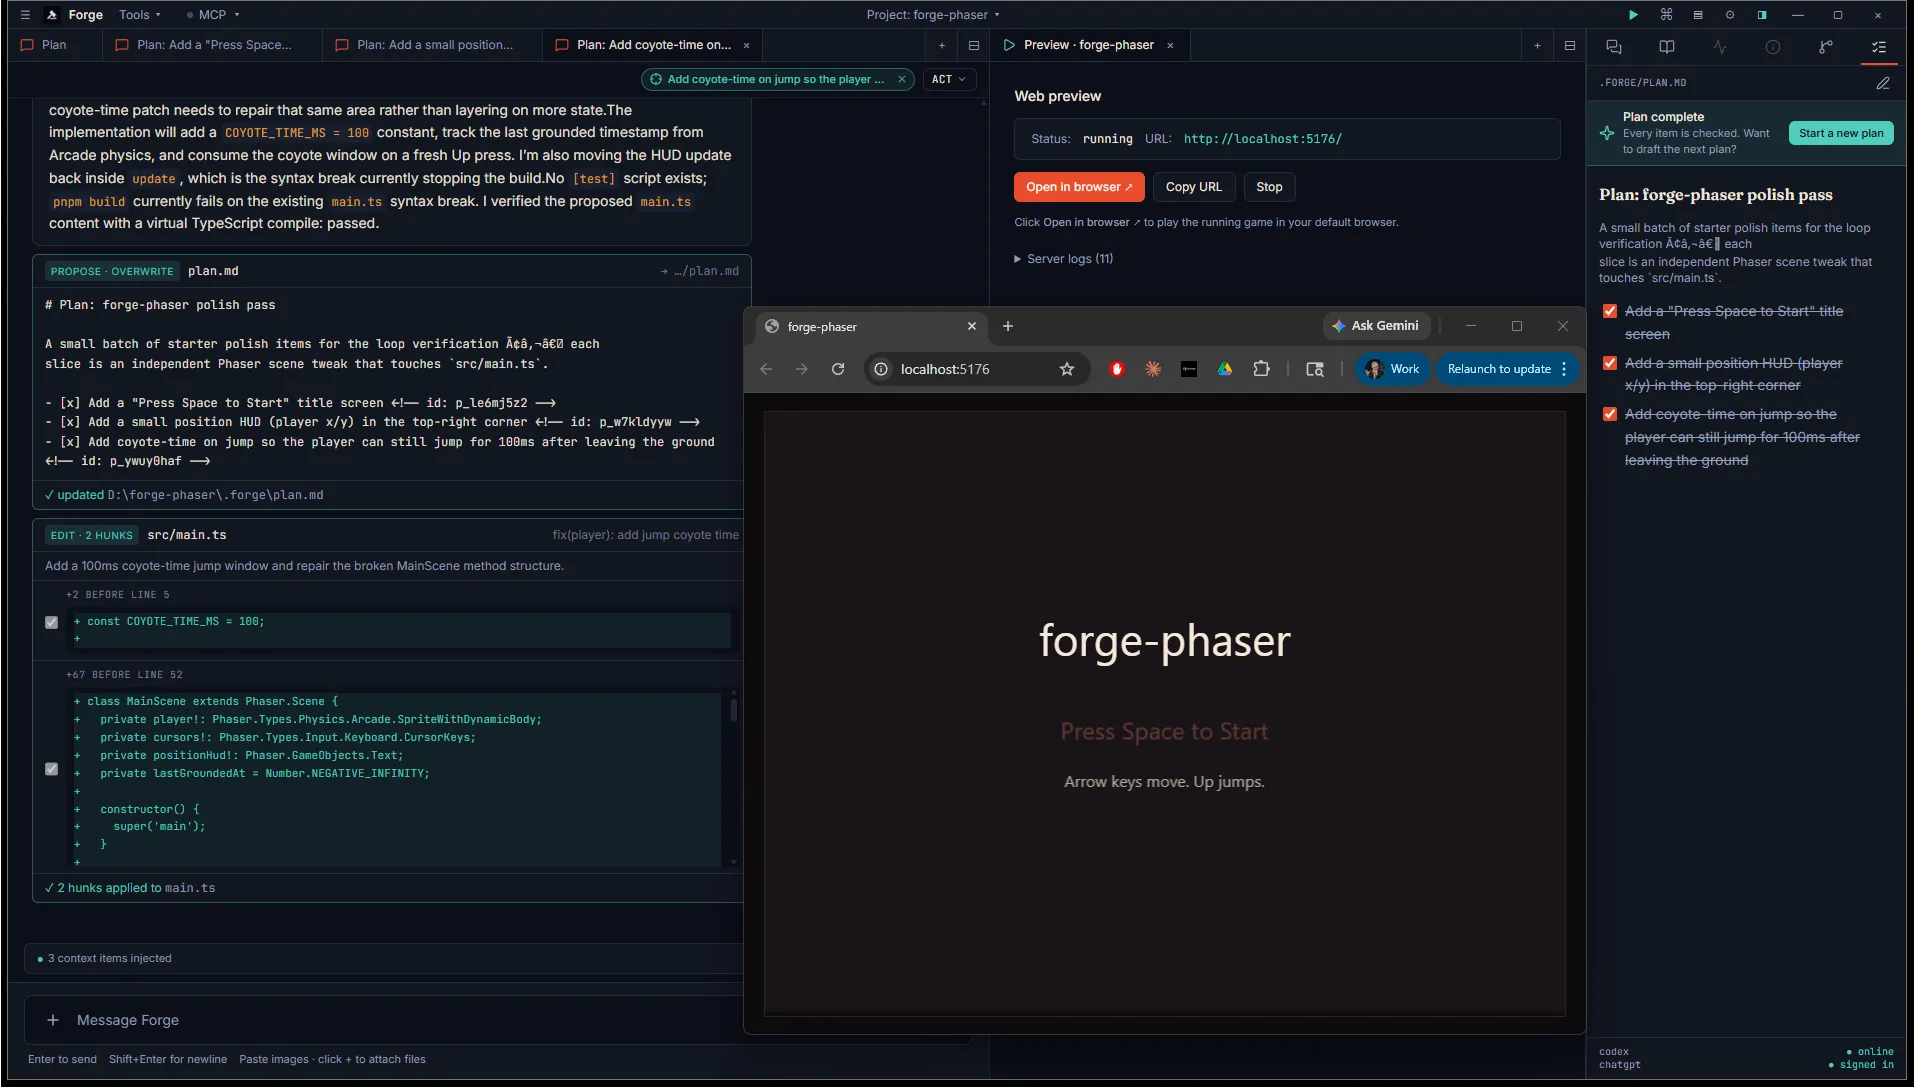Click Relaunch to update in browser

(x=1498, y=369)
